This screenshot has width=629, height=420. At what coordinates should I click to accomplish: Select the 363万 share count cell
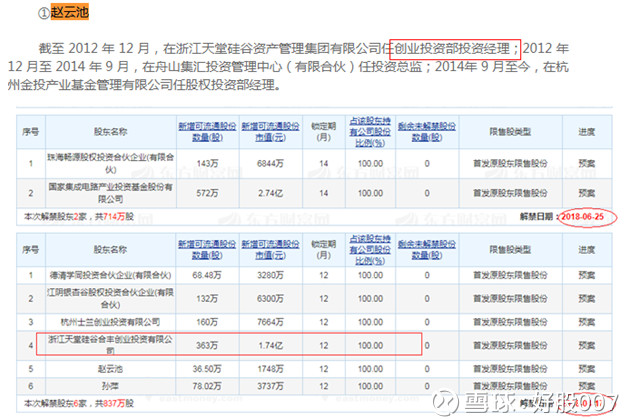[207, 345]
